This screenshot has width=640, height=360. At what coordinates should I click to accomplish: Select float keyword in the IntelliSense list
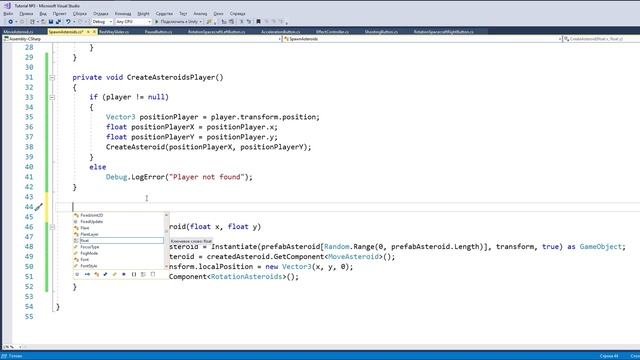(118, 240)
